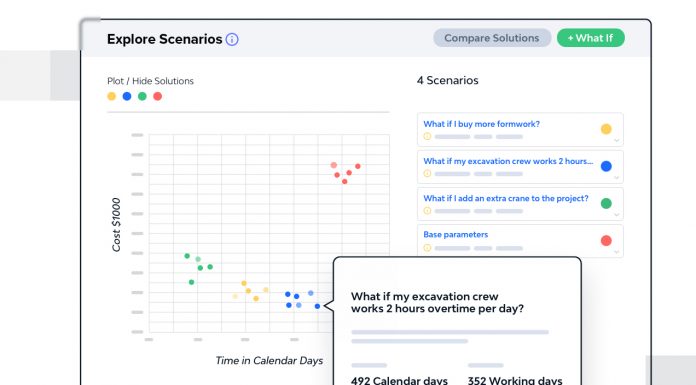Select the topmost green point in the scatter plot
Image resolution: width=696 pixels, height=385 pixels.
(x=187, y=256)
